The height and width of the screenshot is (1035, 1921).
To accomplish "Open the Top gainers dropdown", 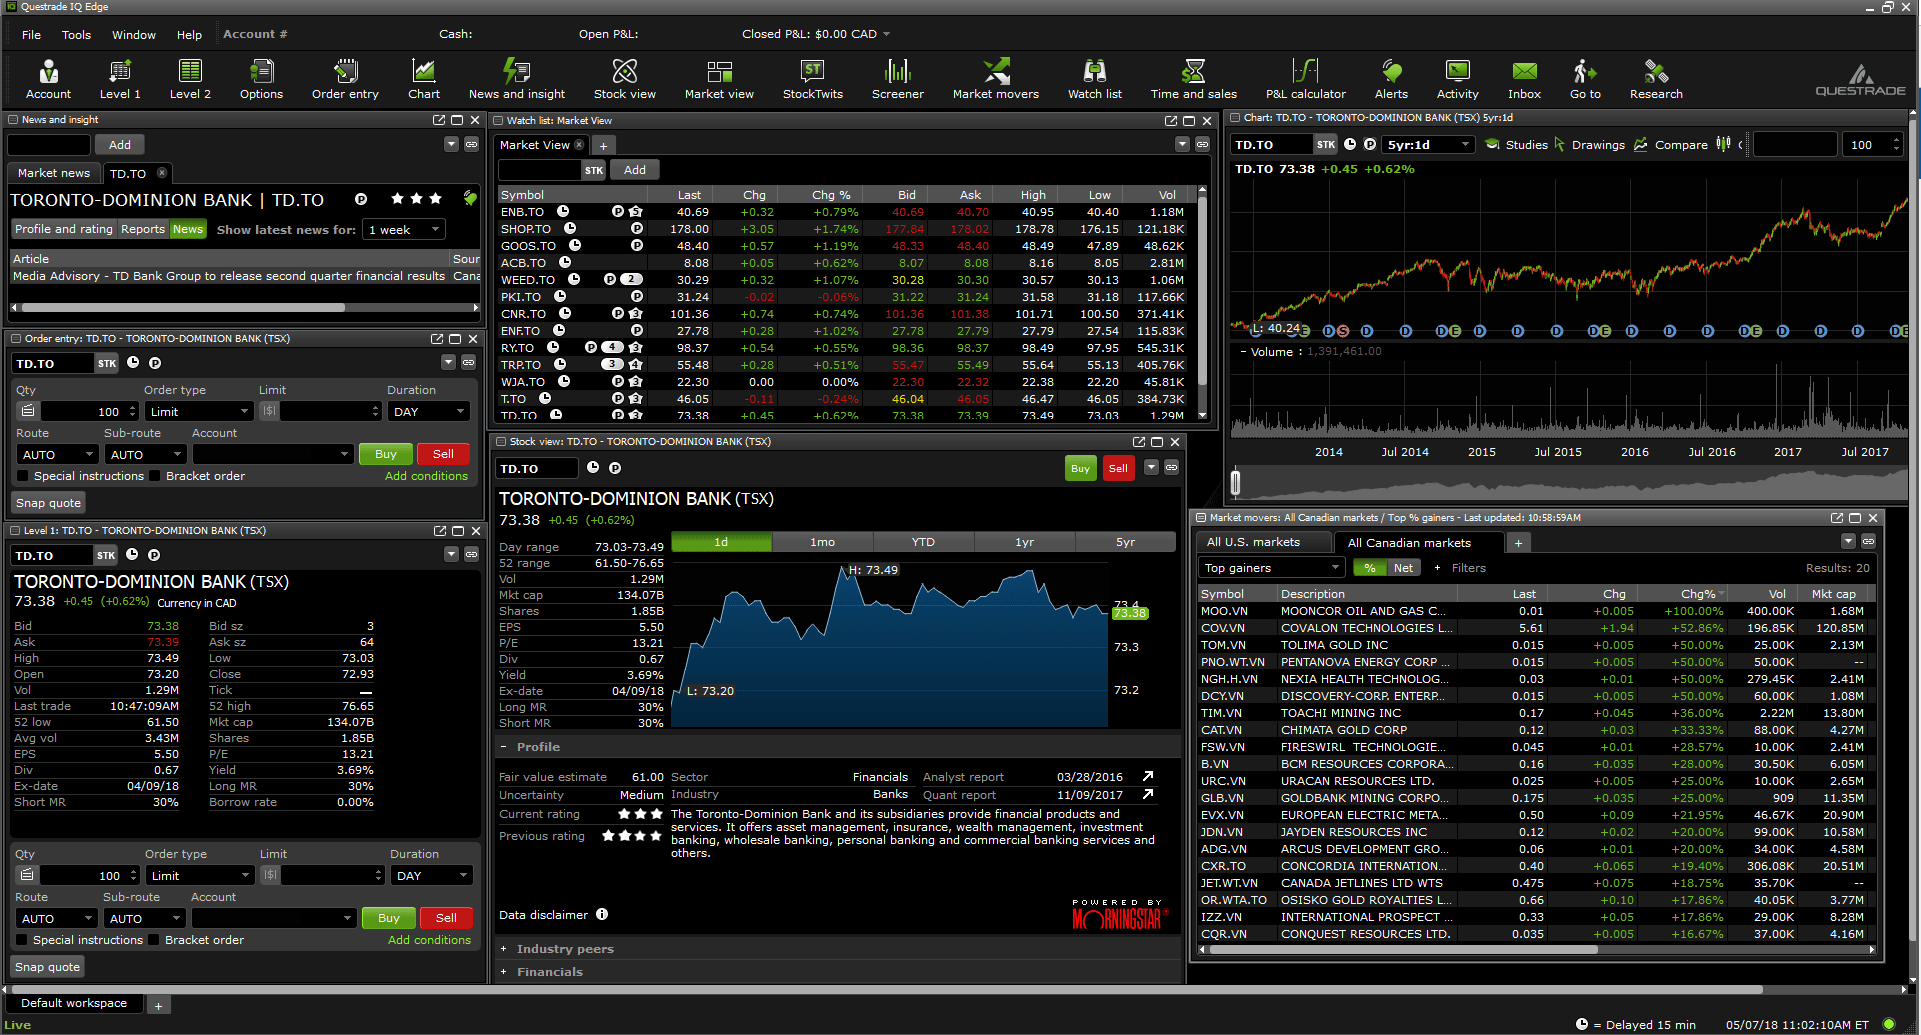I will [x=1271, y=568].
